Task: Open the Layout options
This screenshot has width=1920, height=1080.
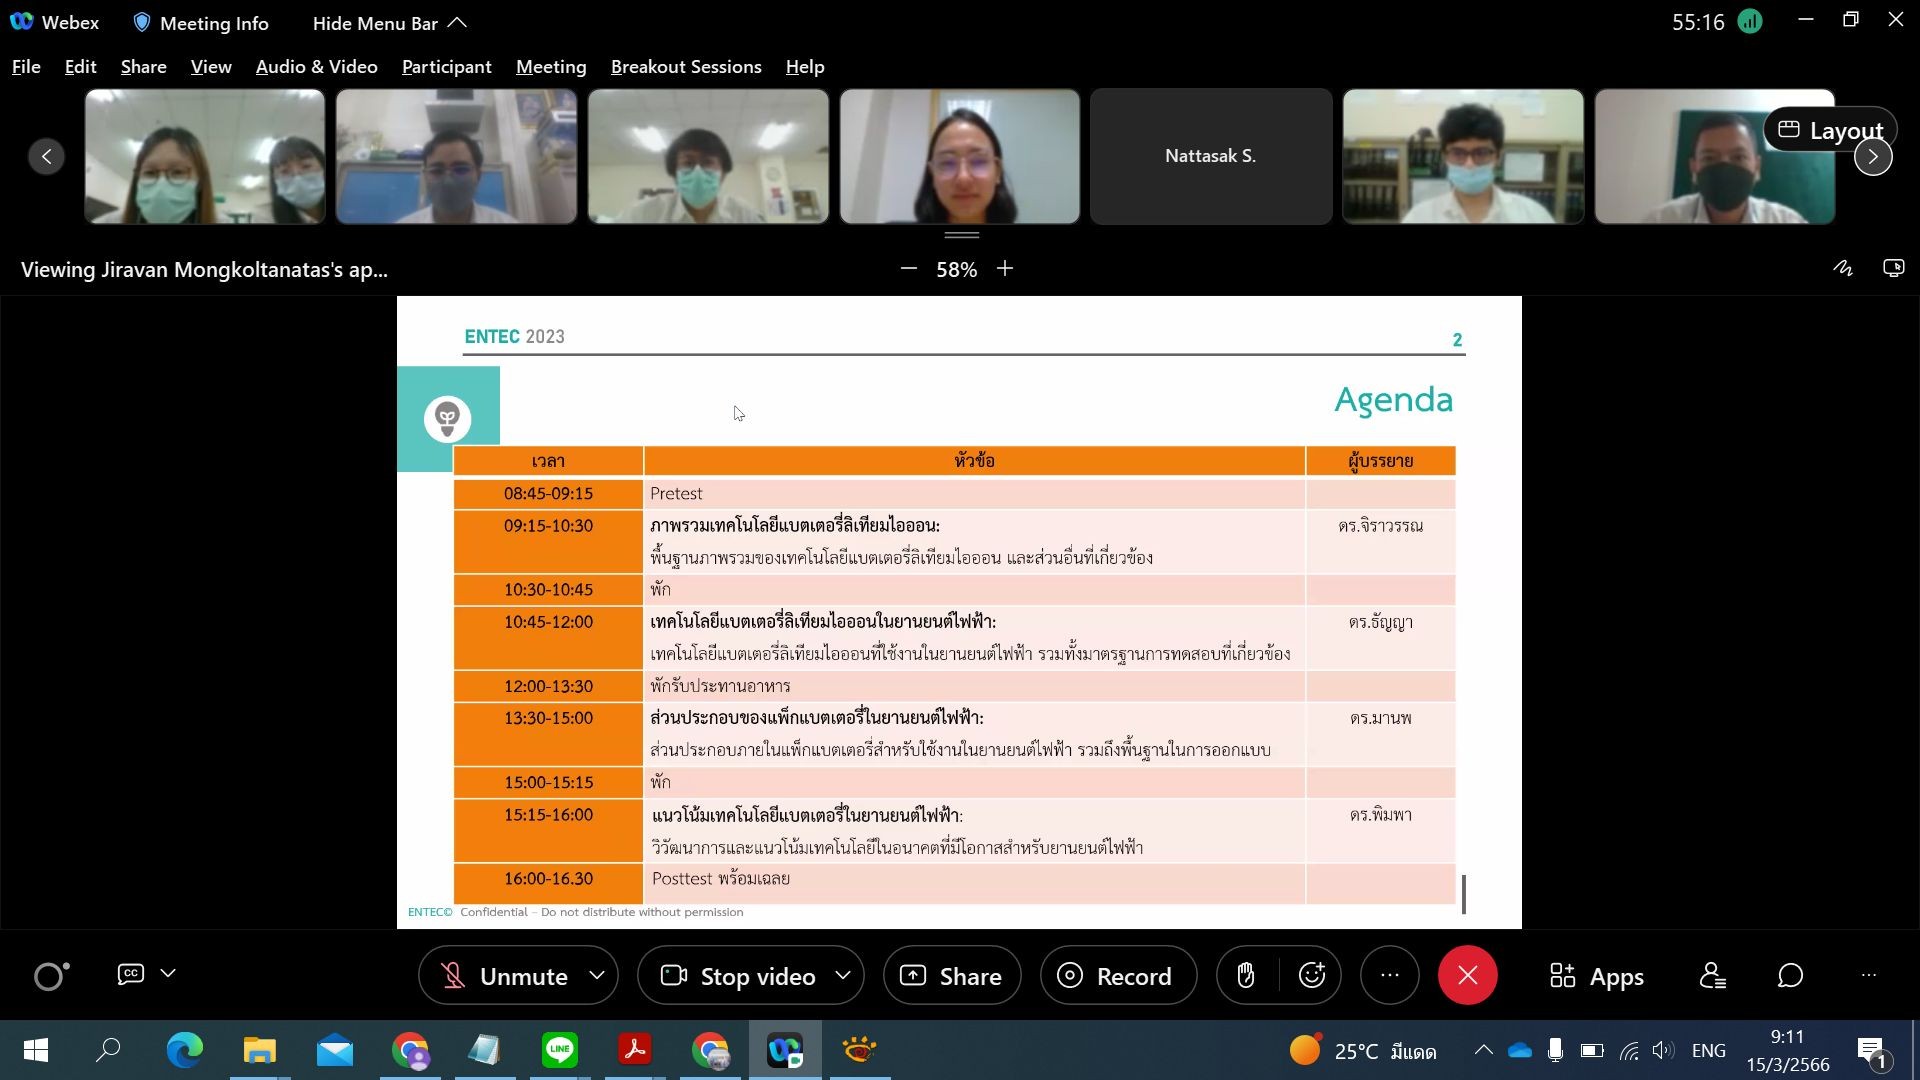Action: pyautogui.click(x=1830, y=130)
